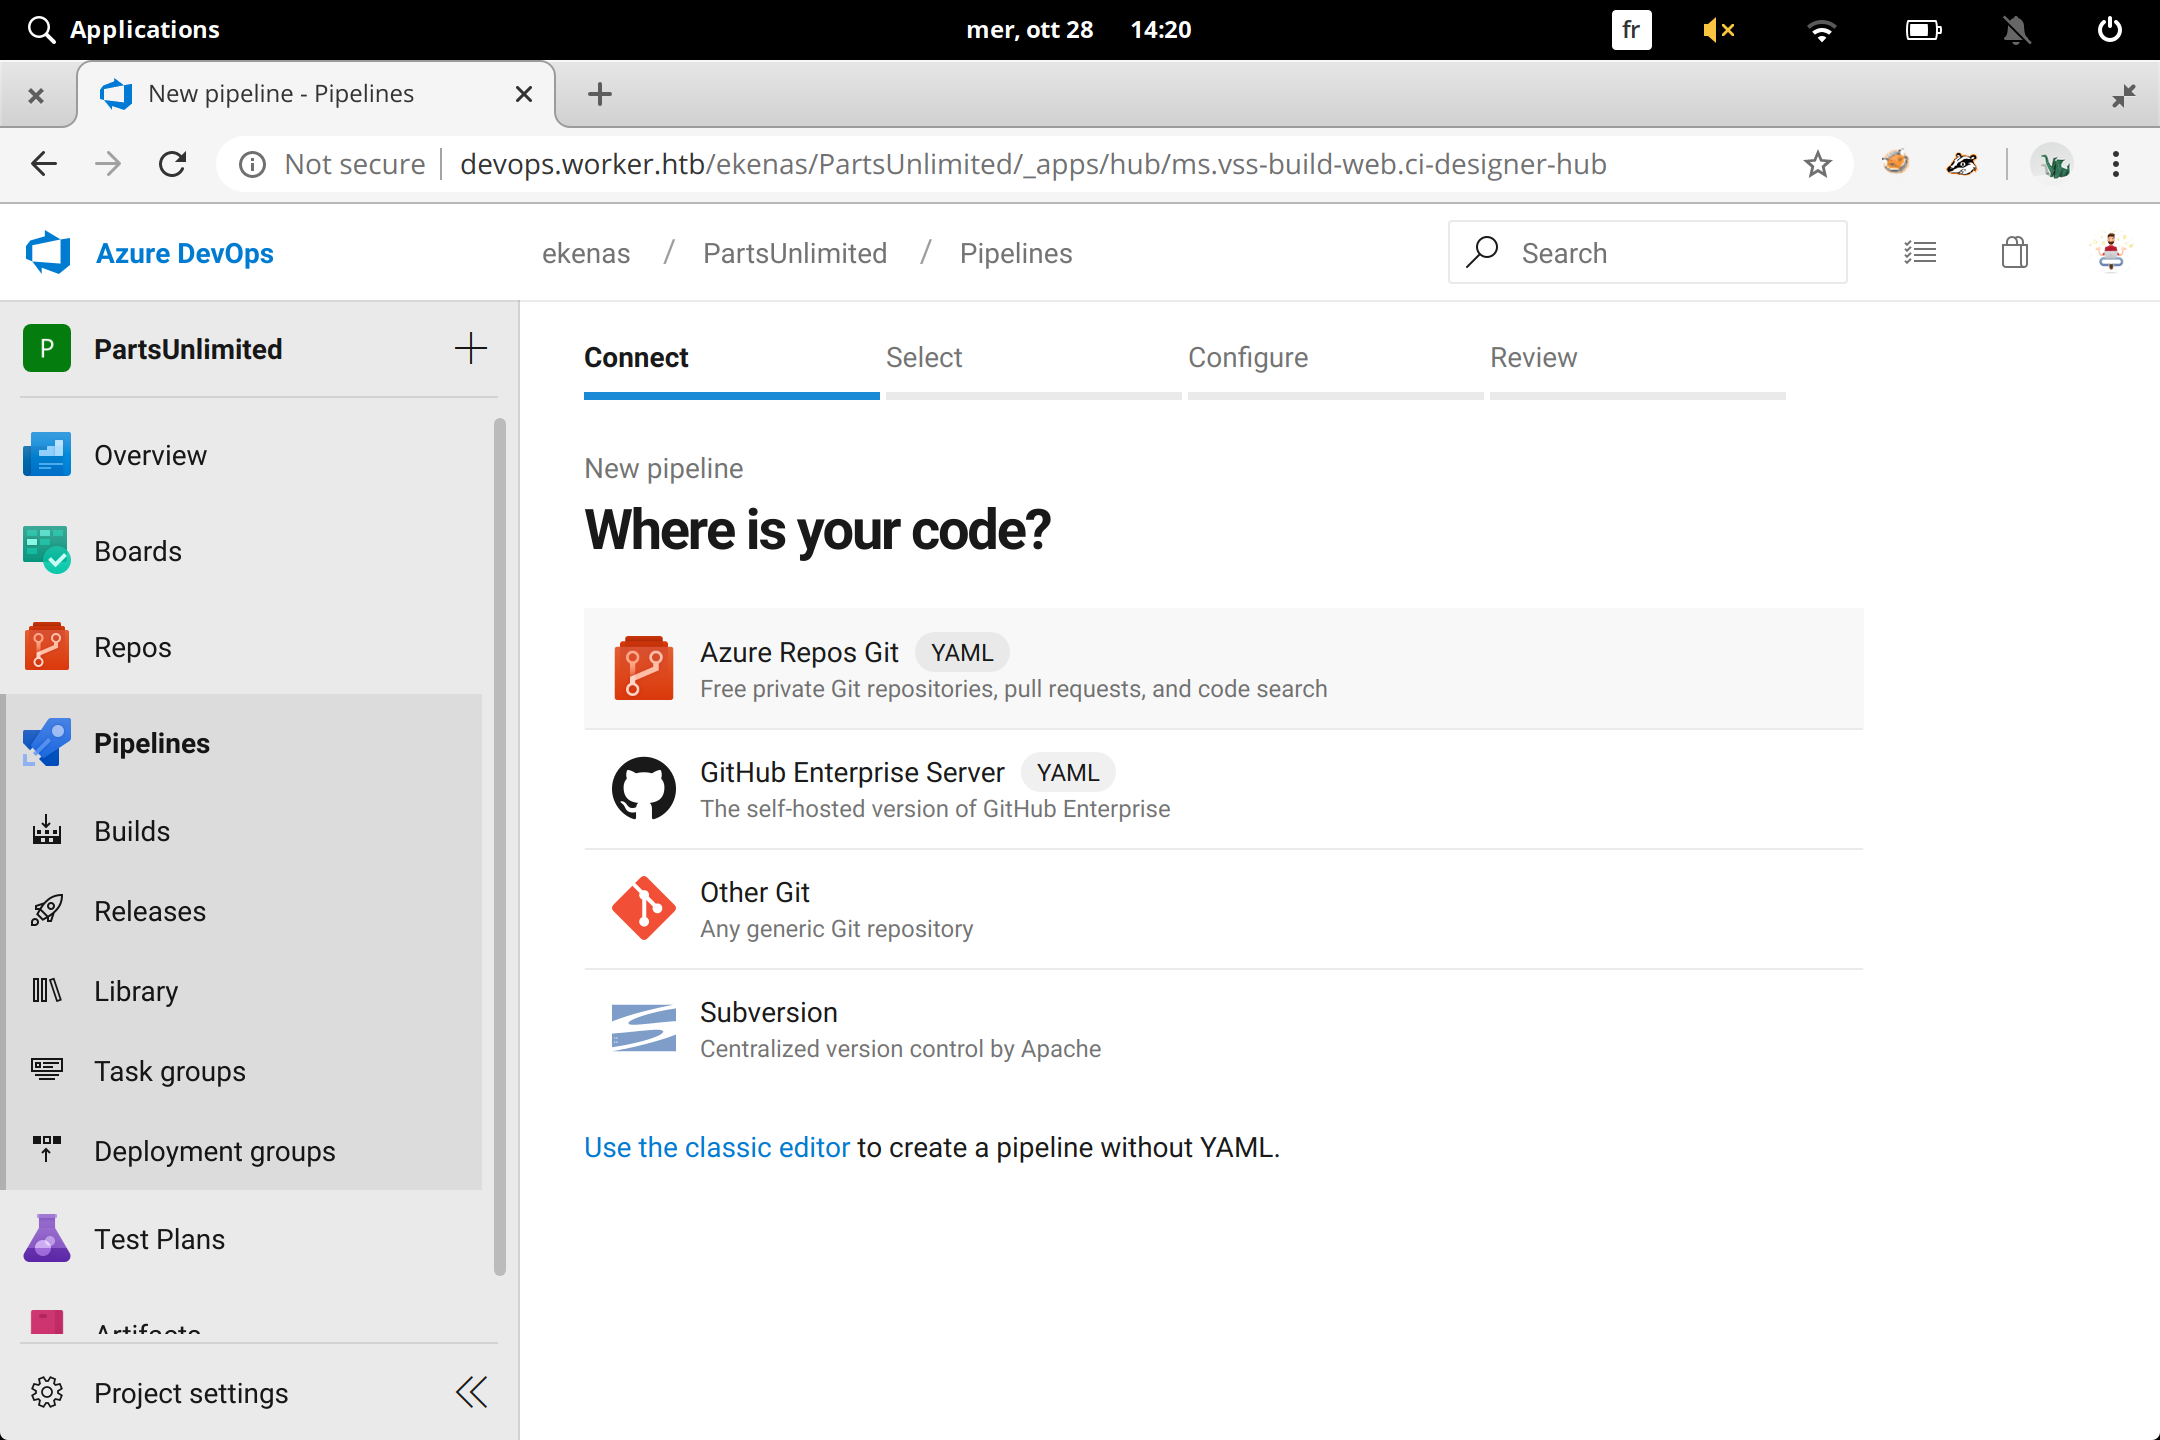This screenshot has height=1440, width=2160.
Task: Open the Marketplace shopping bag icon
Action: click(2014, 253)
